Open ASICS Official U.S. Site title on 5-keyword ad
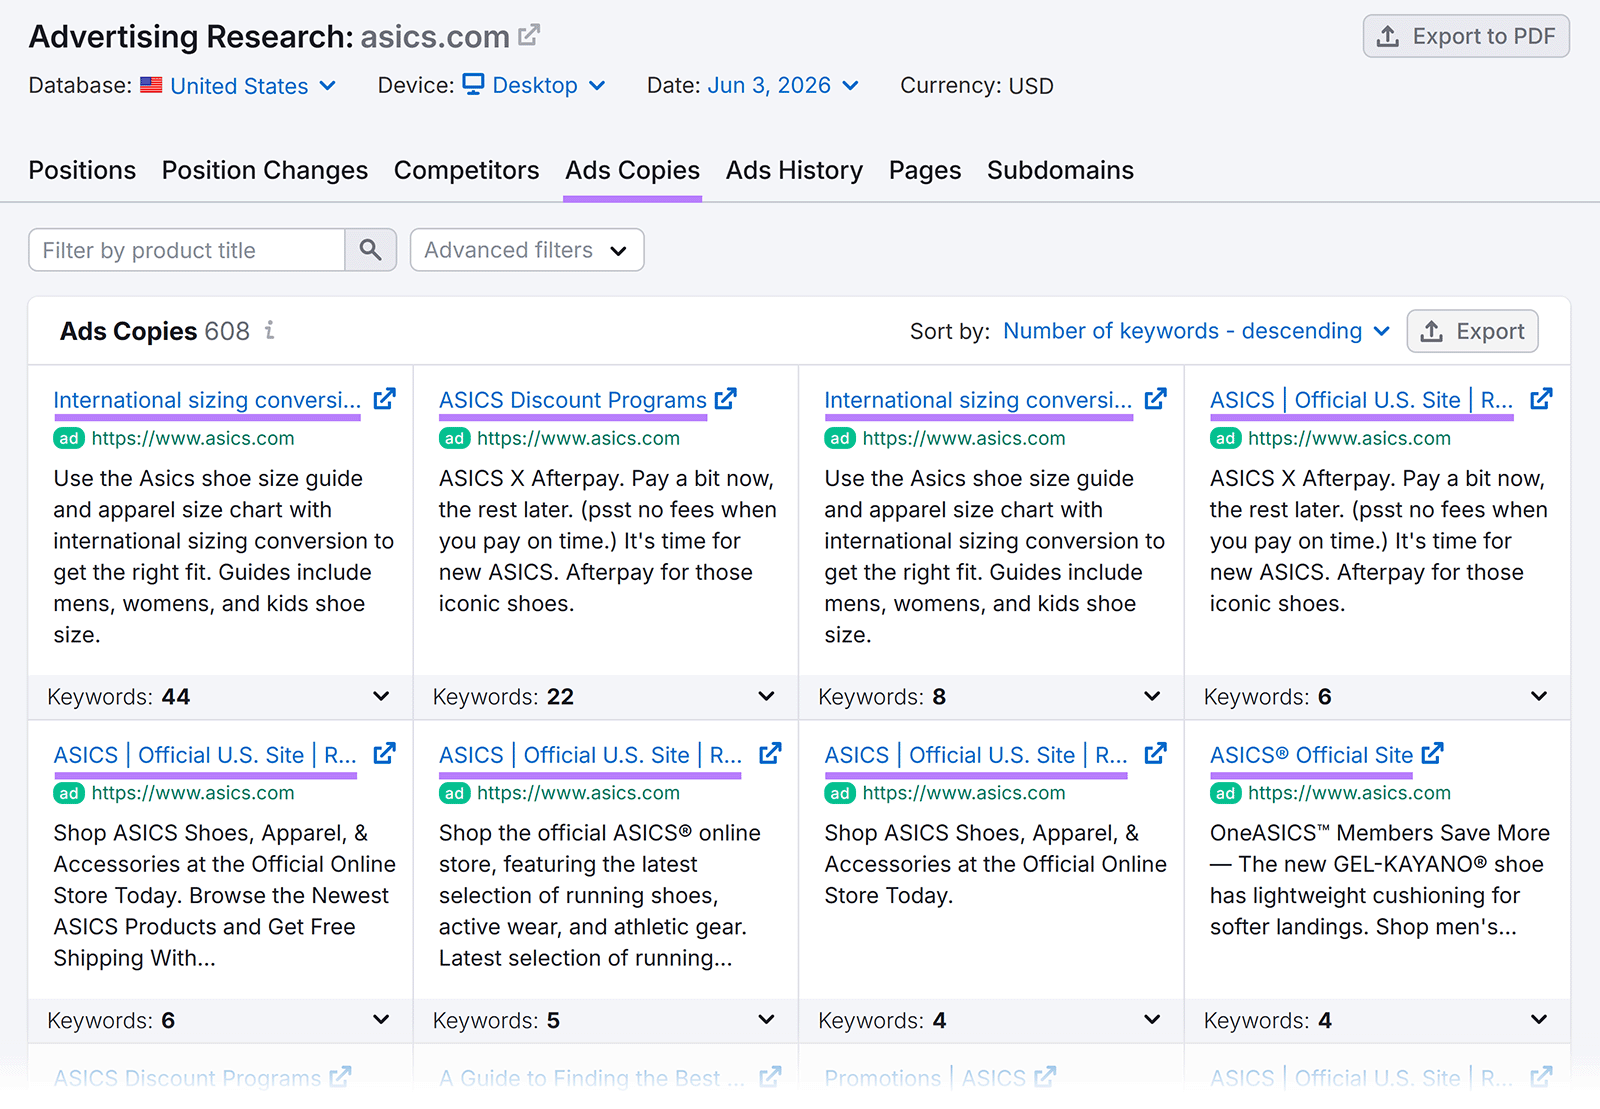The width and height of the screenshot is (1600, 1109). [590, 755]
